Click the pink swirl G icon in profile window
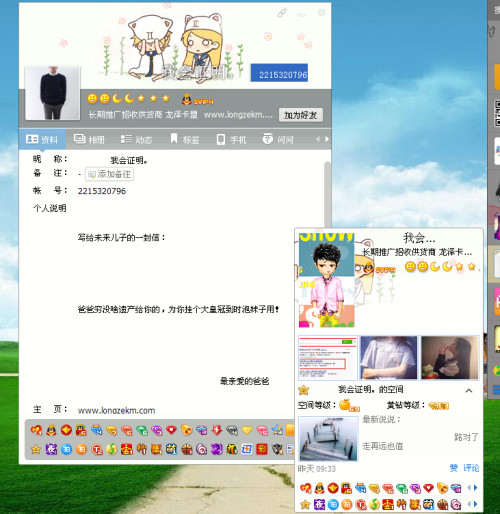Image resolution: width=500 pixels, height=514 pixels. pyautogui.click(x=202, y=449)
